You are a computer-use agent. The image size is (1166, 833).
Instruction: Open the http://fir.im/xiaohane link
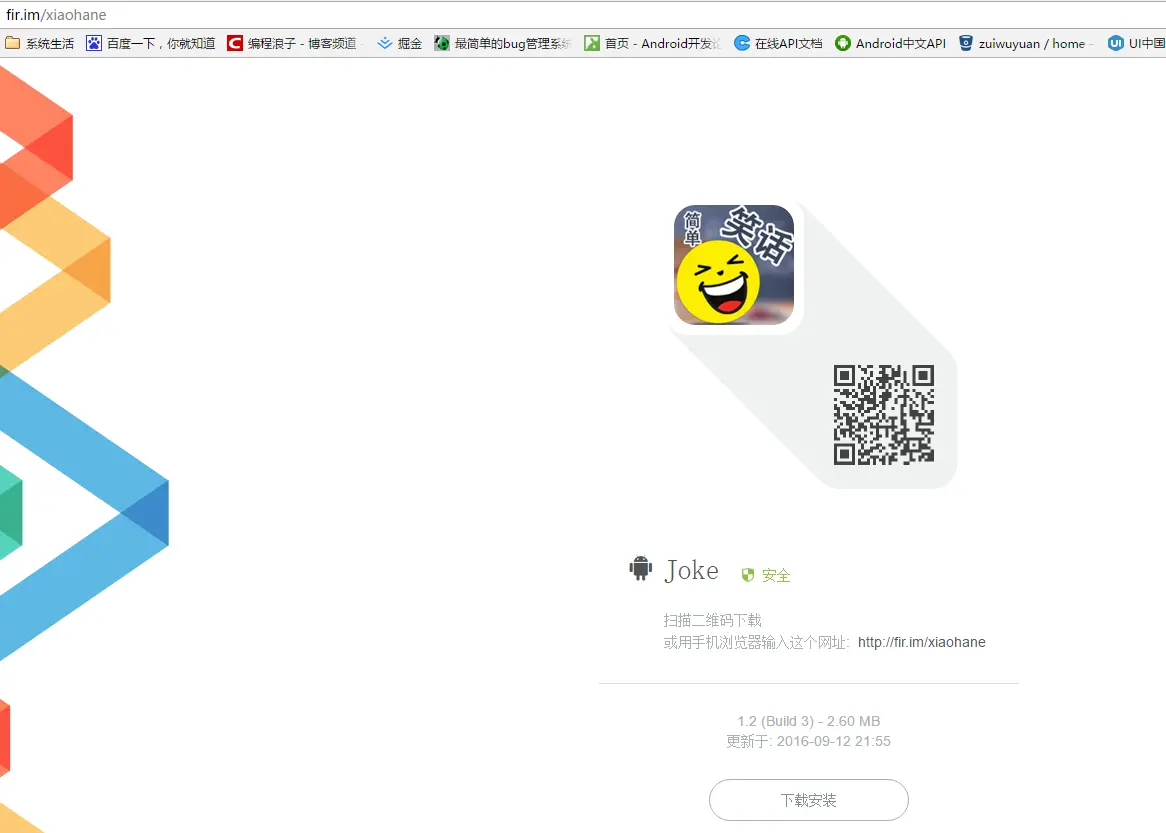[921, 642]
